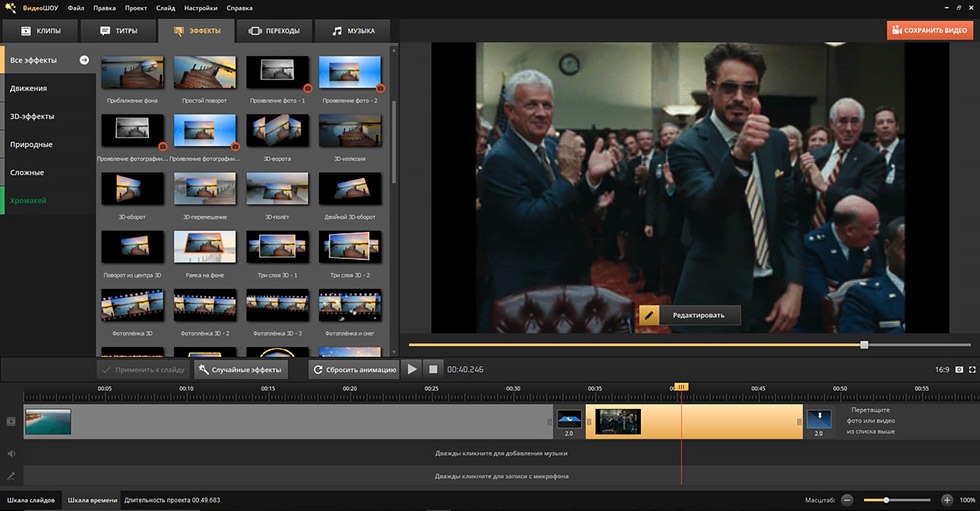Select the Фотоплёнка 3D effect
The height and width of the screenshot is (511, 980).
(132, 305)
